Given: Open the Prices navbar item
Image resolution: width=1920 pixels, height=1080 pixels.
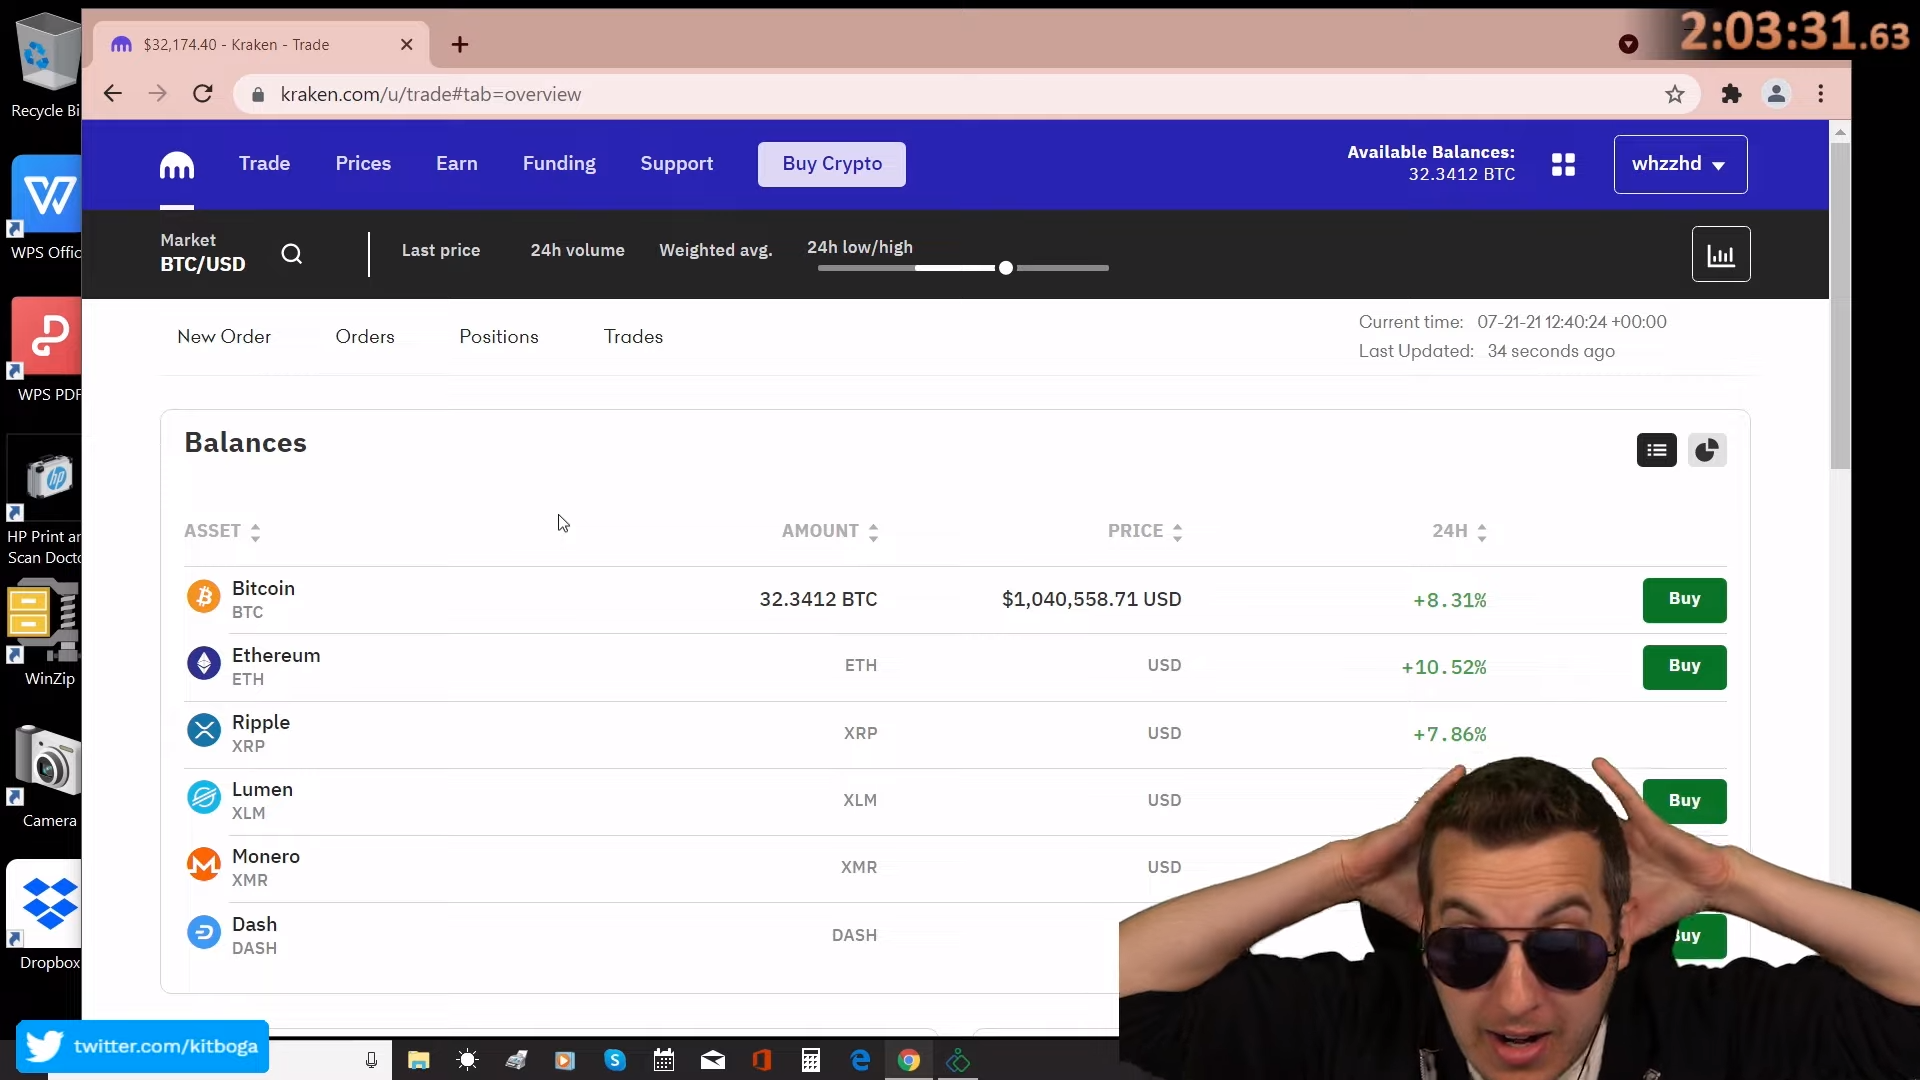Looking at the screenshot, I should pos(363,164).
